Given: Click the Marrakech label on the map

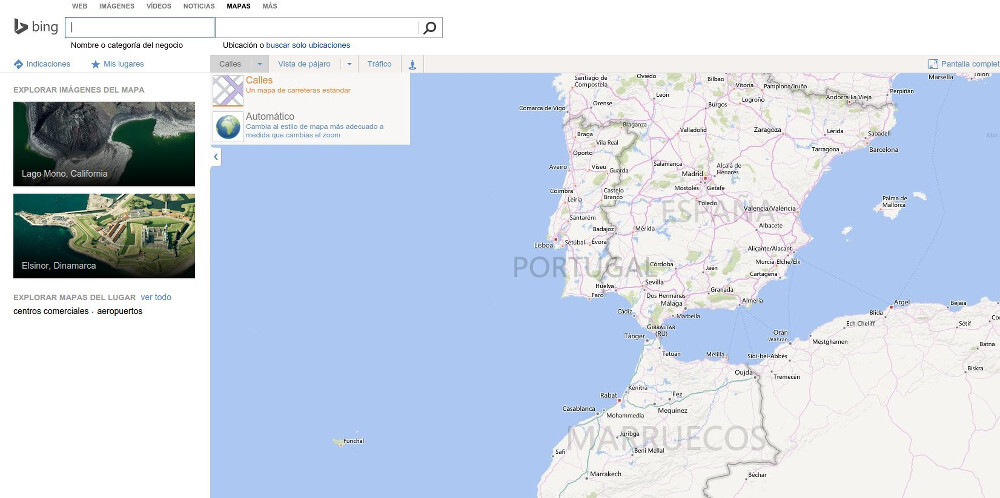Looking at the screenshot, I should (606, 474).
